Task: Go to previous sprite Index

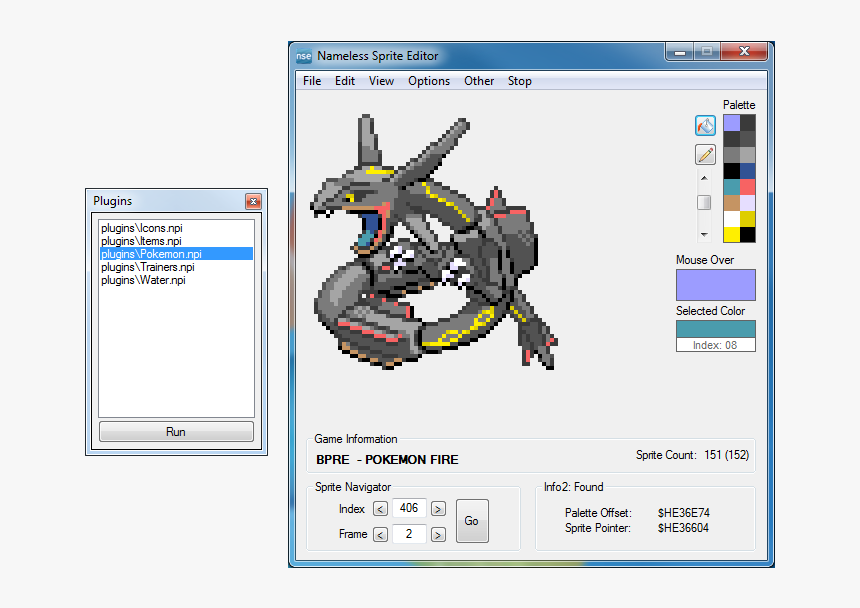Action: [381, 509]
